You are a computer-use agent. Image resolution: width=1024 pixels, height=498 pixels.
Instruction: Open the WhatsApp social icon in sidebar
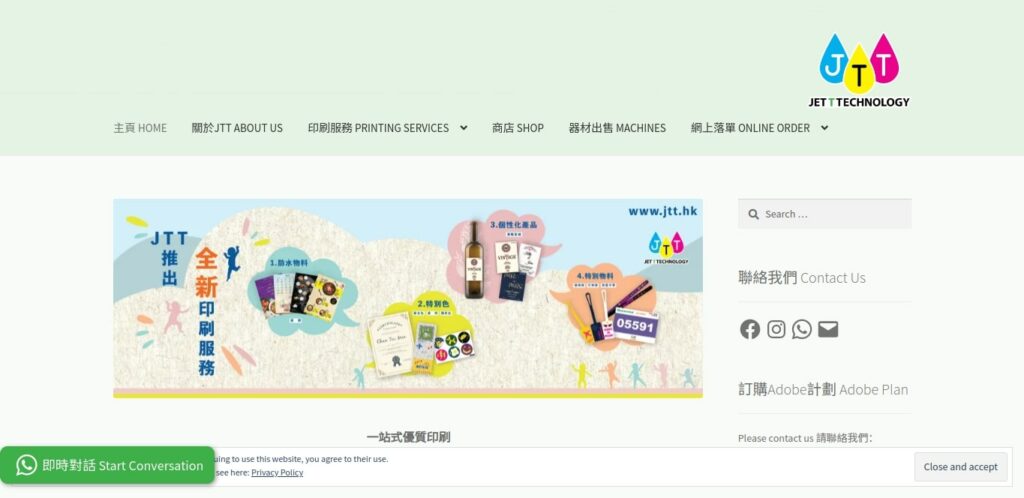pos(802,329)
